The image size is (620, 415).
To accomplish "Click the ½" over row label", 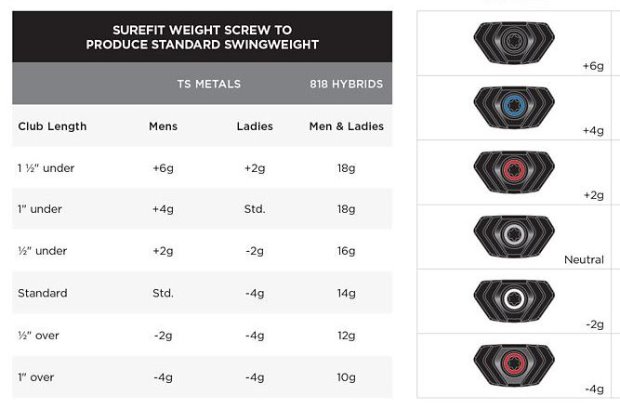I will tap(39, 335).
